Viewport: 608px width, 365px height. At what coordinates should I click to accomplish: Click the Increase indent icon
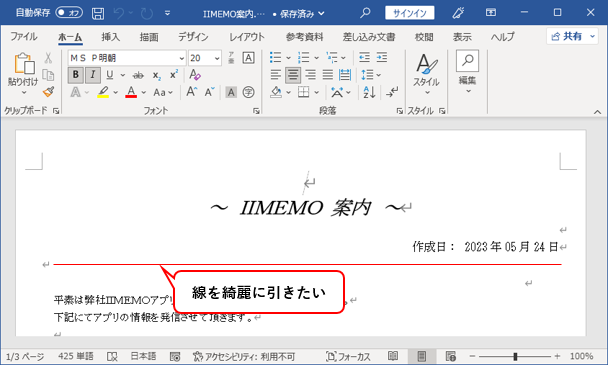point(382,58)
